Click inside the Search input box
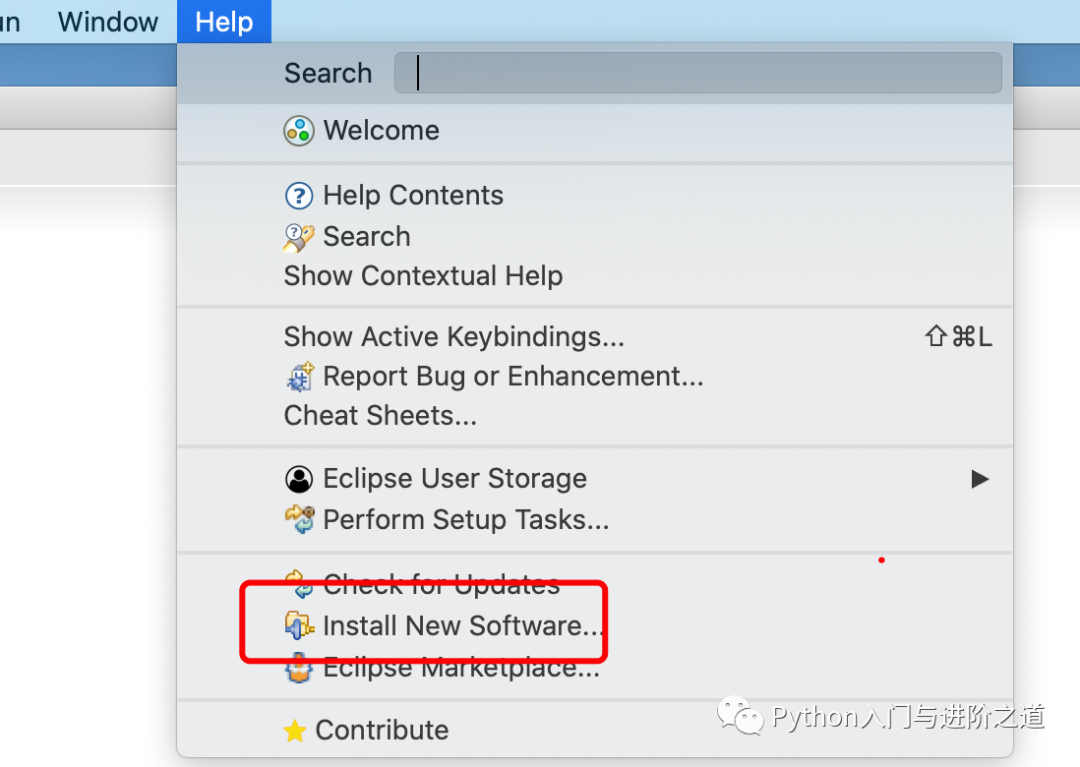This screenshot has width=1080, height=767. [697, 72]
